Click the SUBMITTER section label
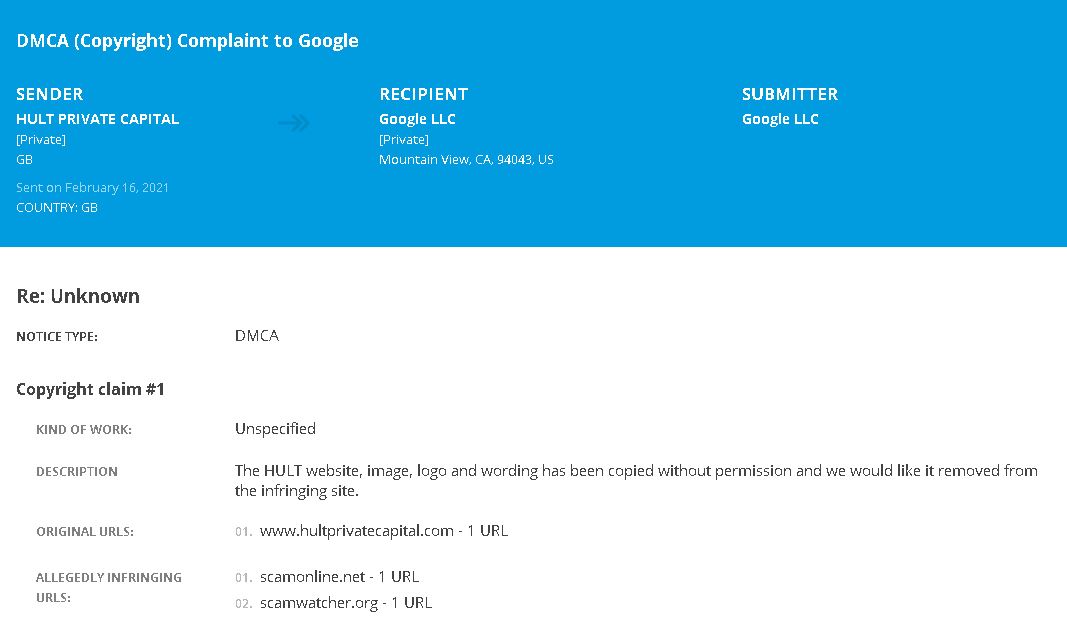Image resolution: width=1067 pixels, height=621 pixels. point(790,94)
